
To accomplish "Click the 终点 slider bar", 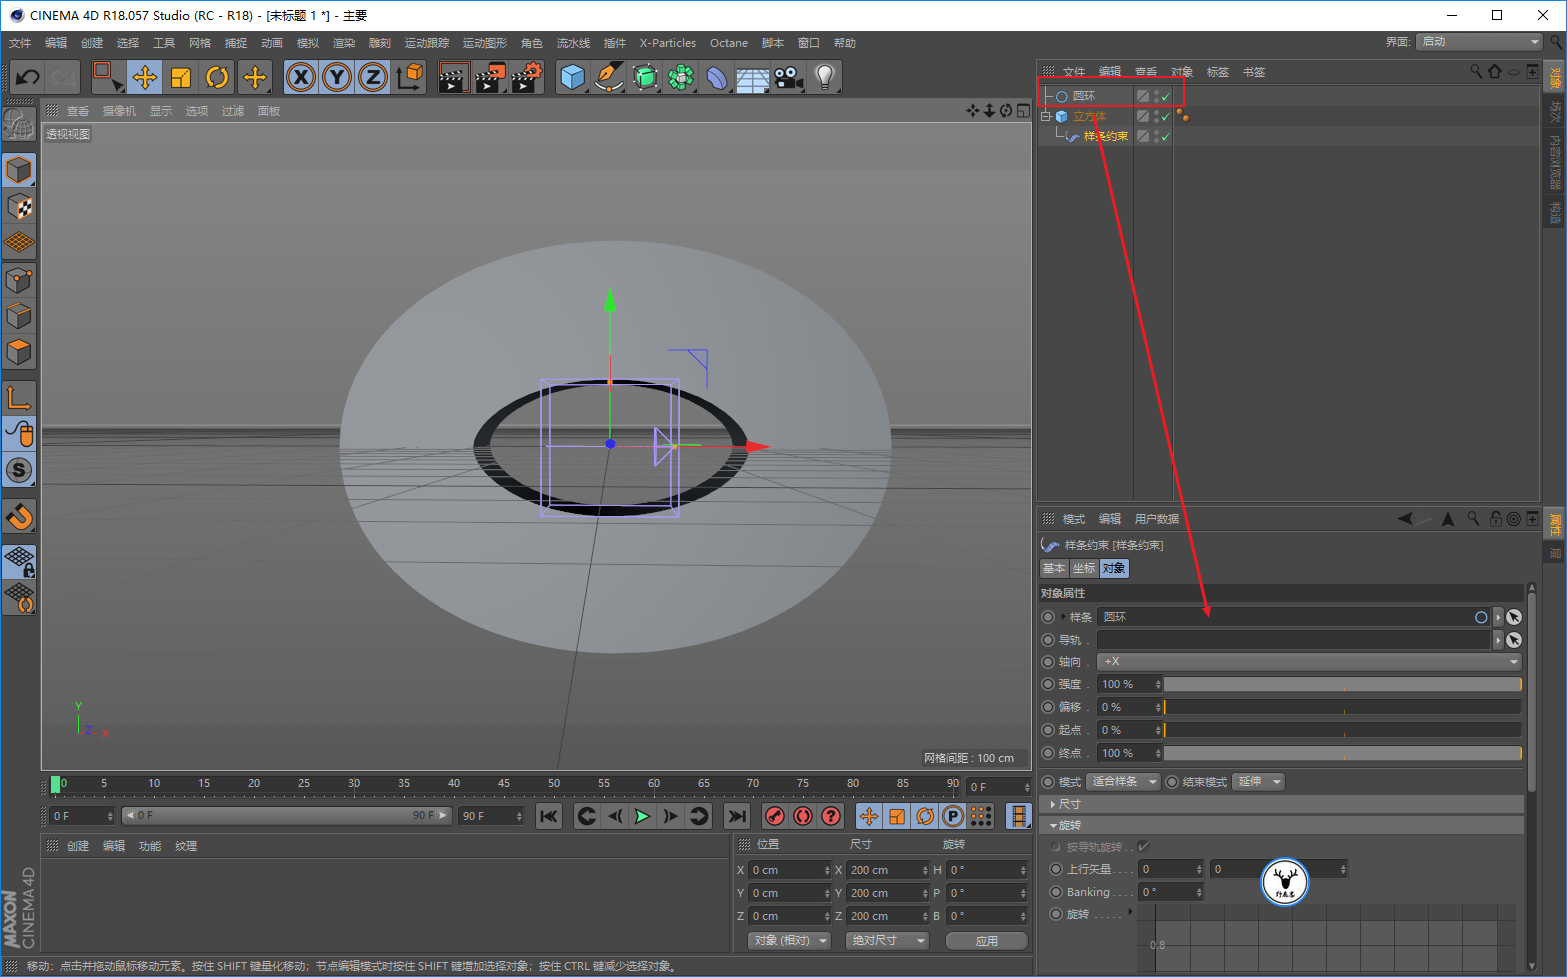I will [x=1343, y=753].
